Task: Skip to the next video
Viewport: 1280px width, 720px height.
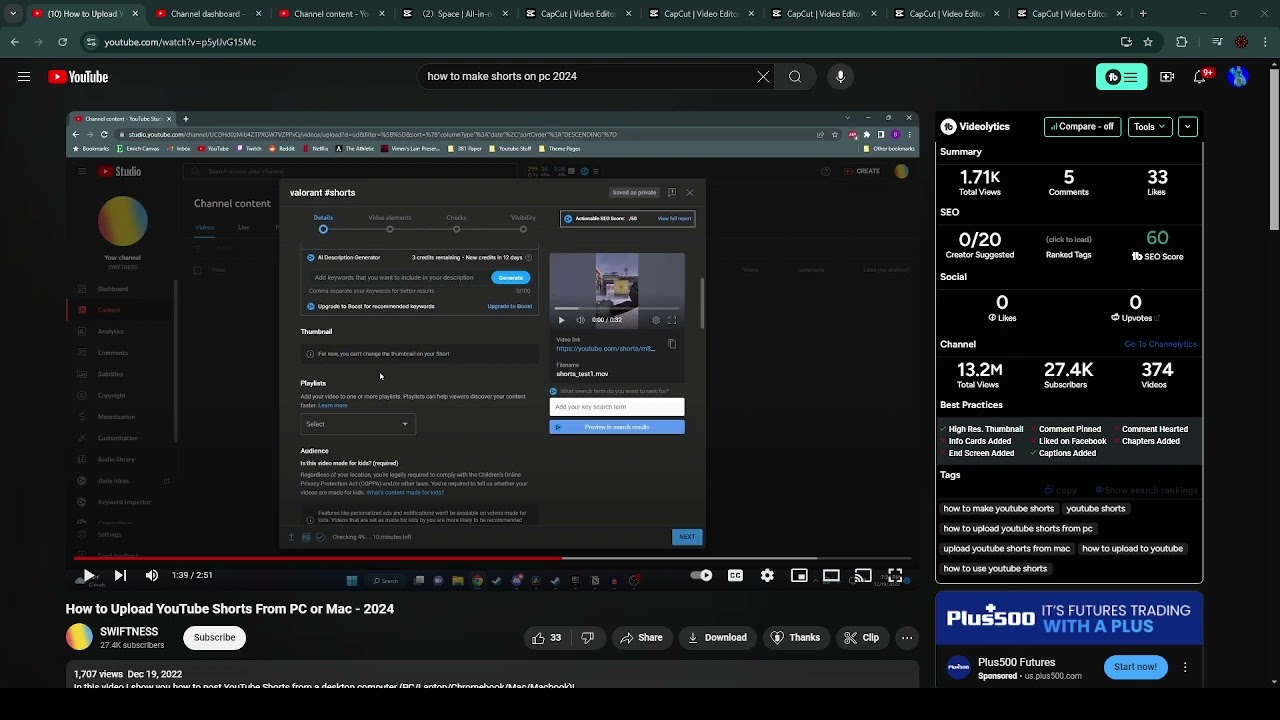Action: point(120,575)
